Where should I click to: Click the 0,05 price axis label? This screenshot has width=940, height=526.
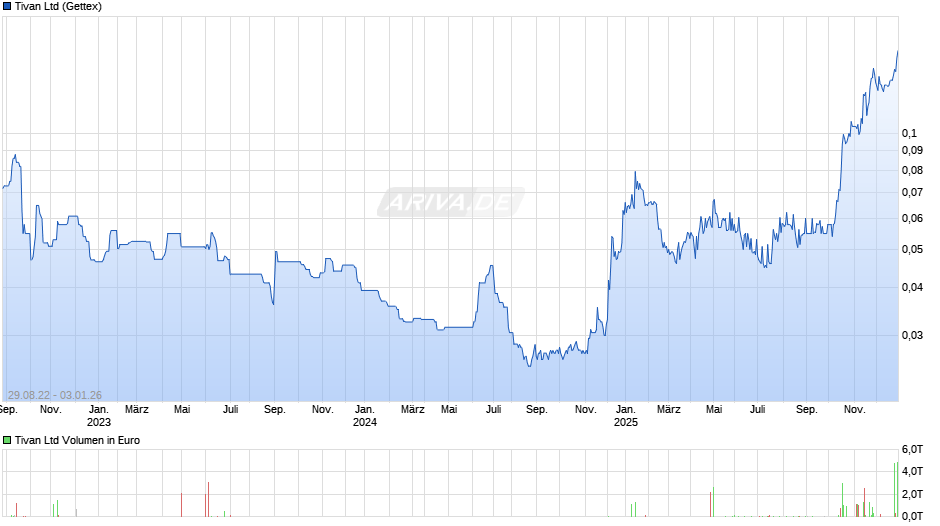[x=912, y=250]
